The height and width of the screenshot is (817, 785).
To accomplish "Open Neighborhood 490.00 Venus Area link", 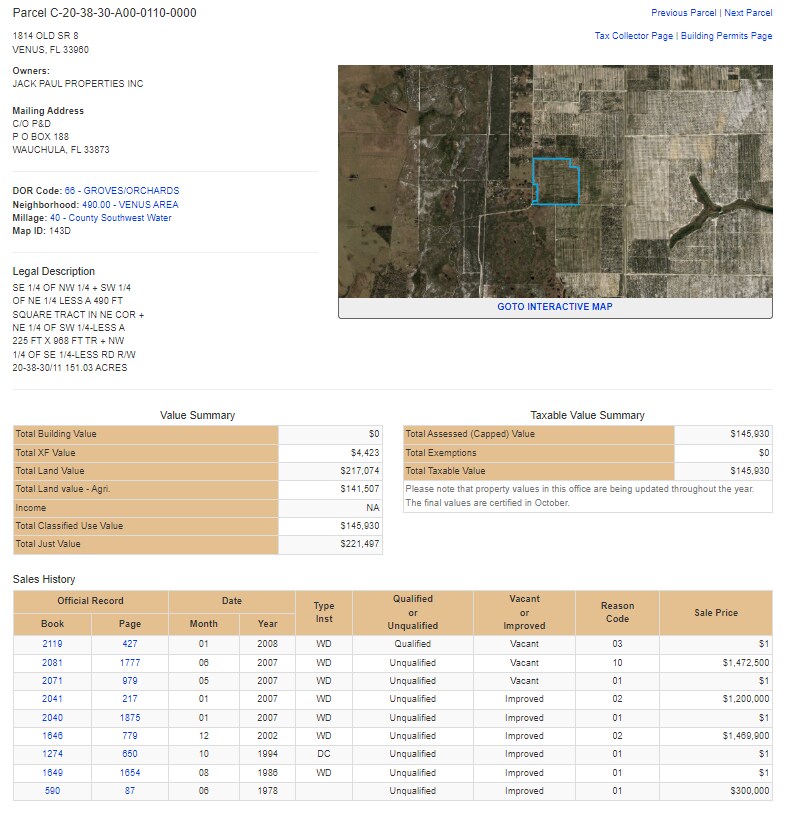I will click(x=130, y=205).
